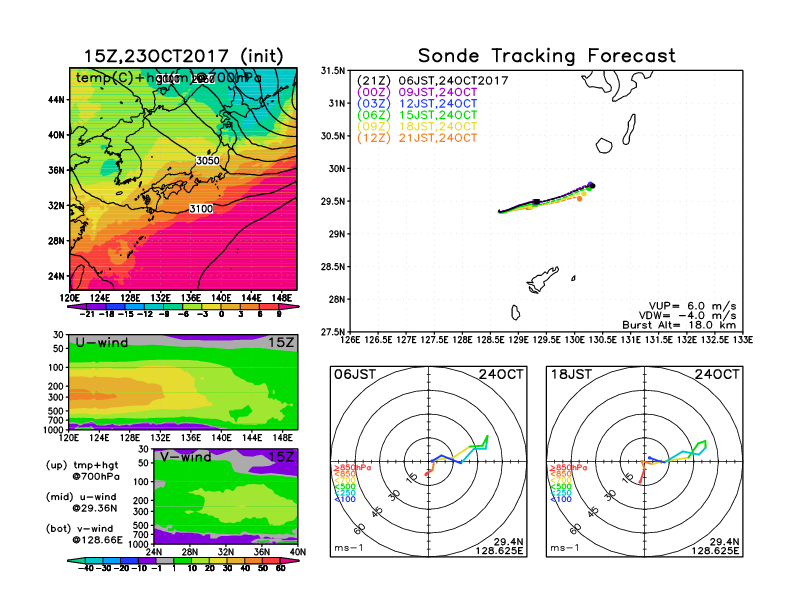Click the '18JST' hodograph title

tap(571, 374)
